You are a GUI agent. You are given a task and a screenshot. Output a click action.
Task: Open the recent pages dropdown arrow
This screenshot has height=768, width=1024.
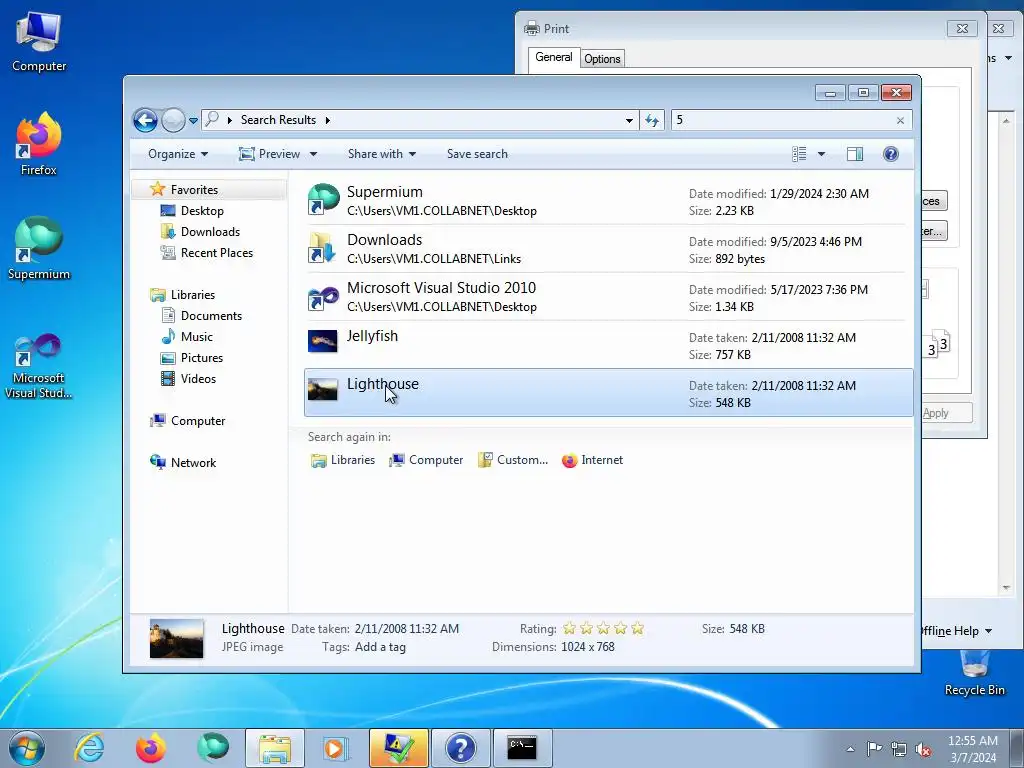point(193,121)
